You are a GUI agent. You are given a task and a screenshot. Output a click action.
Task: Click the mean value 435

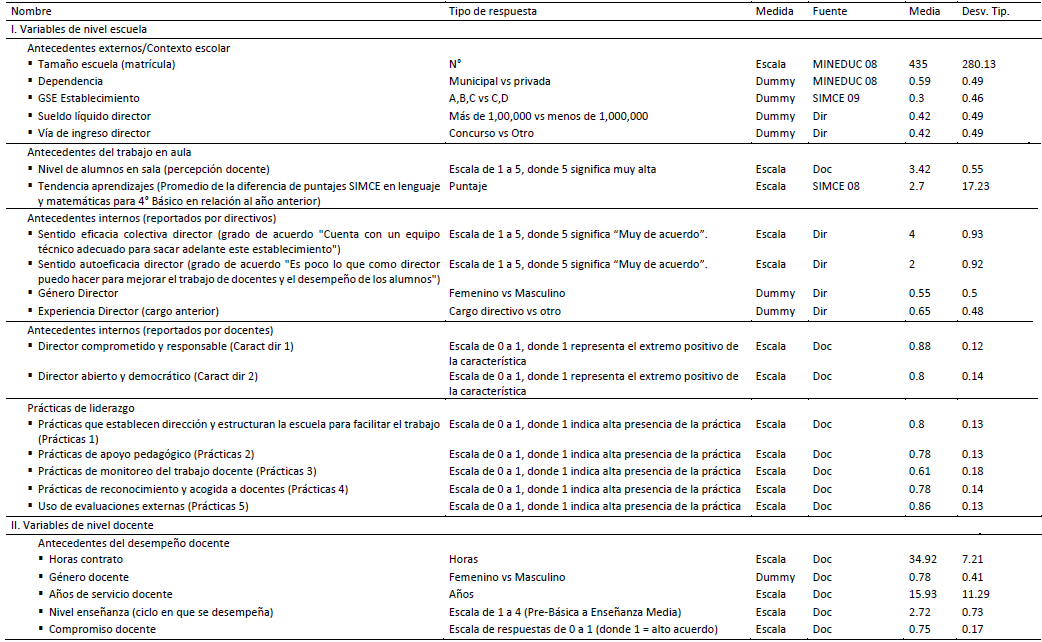[921, 64]
